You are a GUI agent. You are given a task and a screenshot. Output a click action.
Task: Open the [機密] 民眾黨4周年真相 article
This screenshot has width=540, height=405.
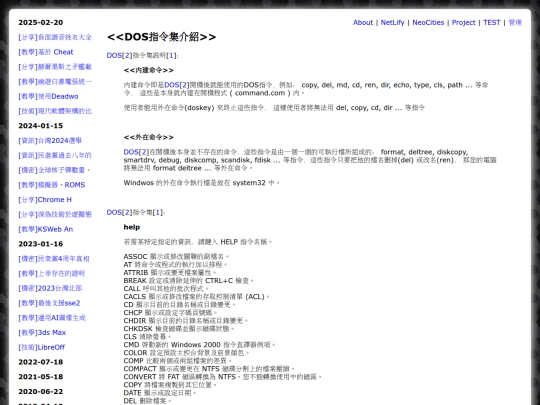[54, 259]
